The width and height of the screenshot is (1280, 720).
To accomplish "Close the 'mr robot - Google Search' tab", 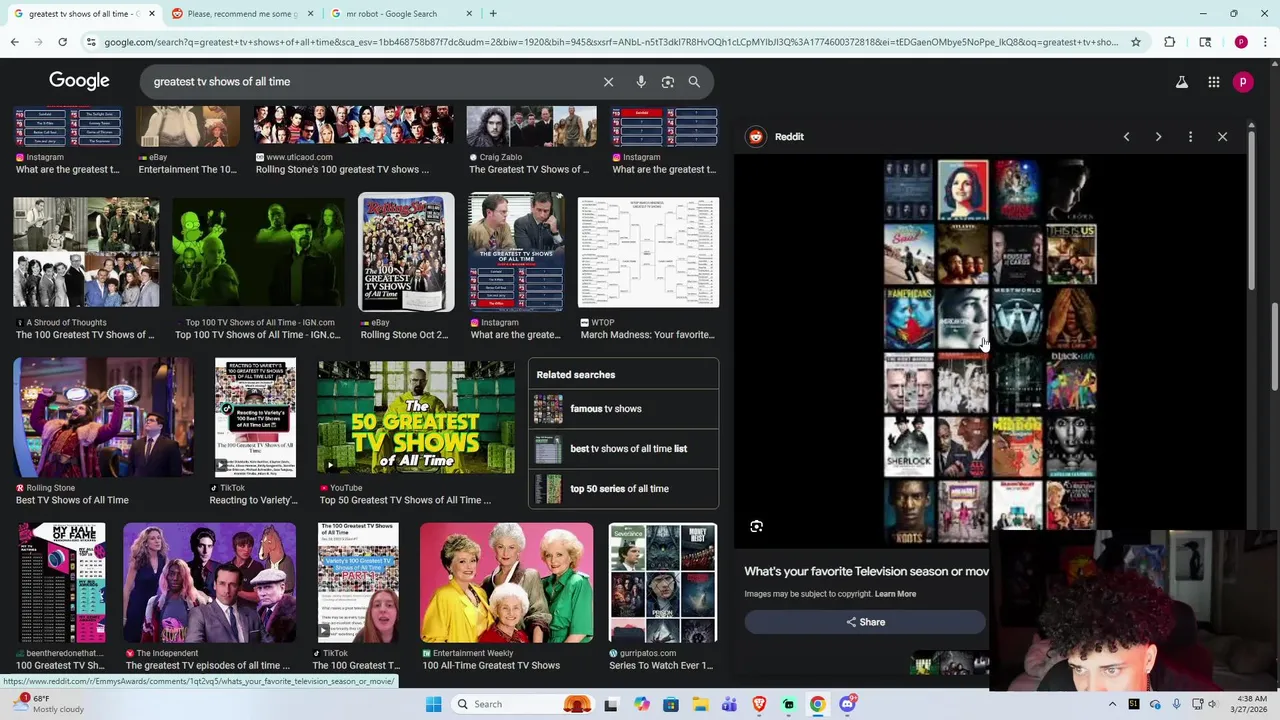I will (x=469, y=14).
